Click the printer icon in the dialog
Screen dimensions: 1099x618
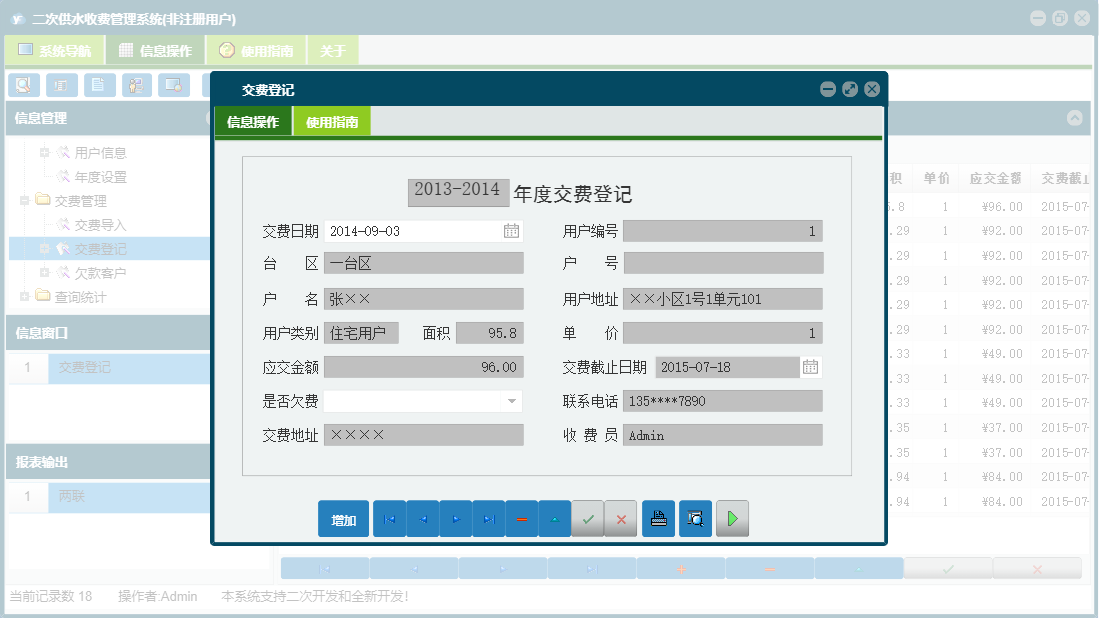[x=658, y=518]
